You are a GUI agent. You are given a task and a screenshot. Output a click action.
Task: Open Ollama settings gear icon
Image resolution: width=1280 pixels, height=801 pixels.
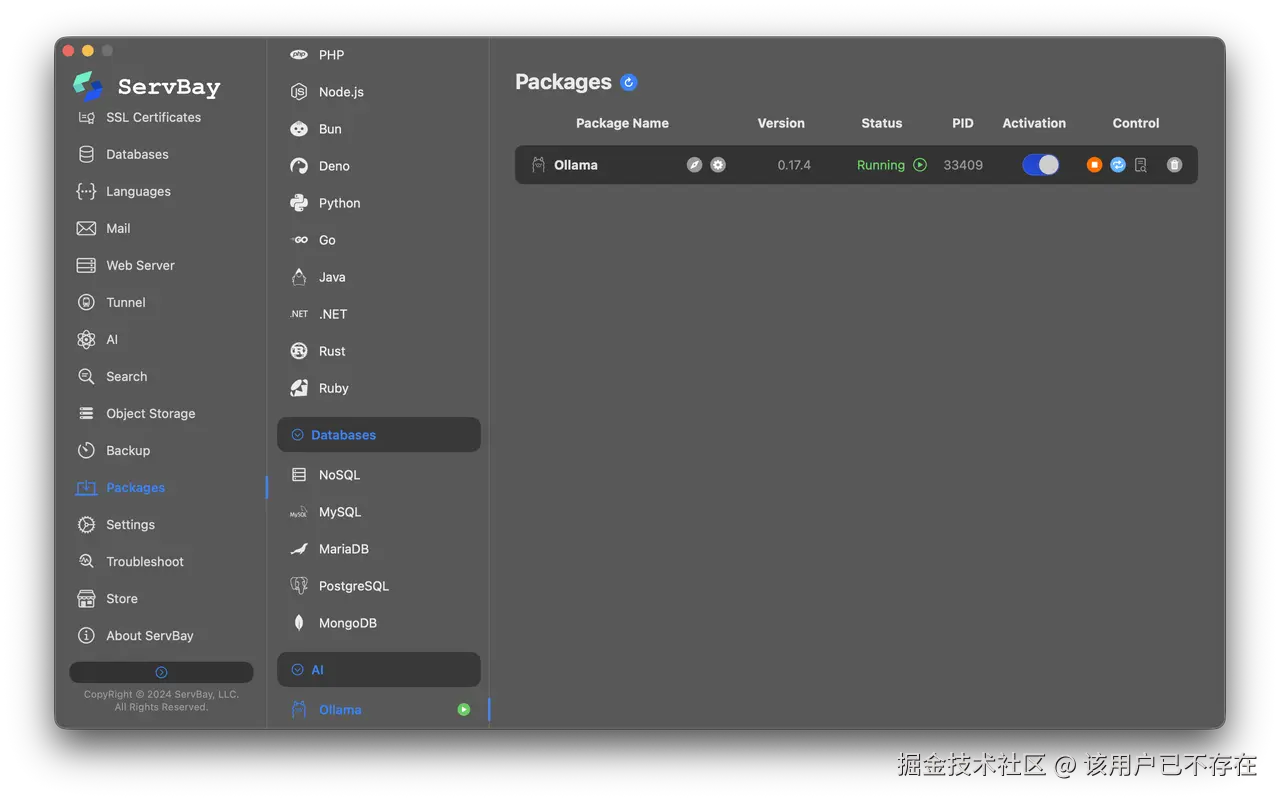[x=718, y=165]
